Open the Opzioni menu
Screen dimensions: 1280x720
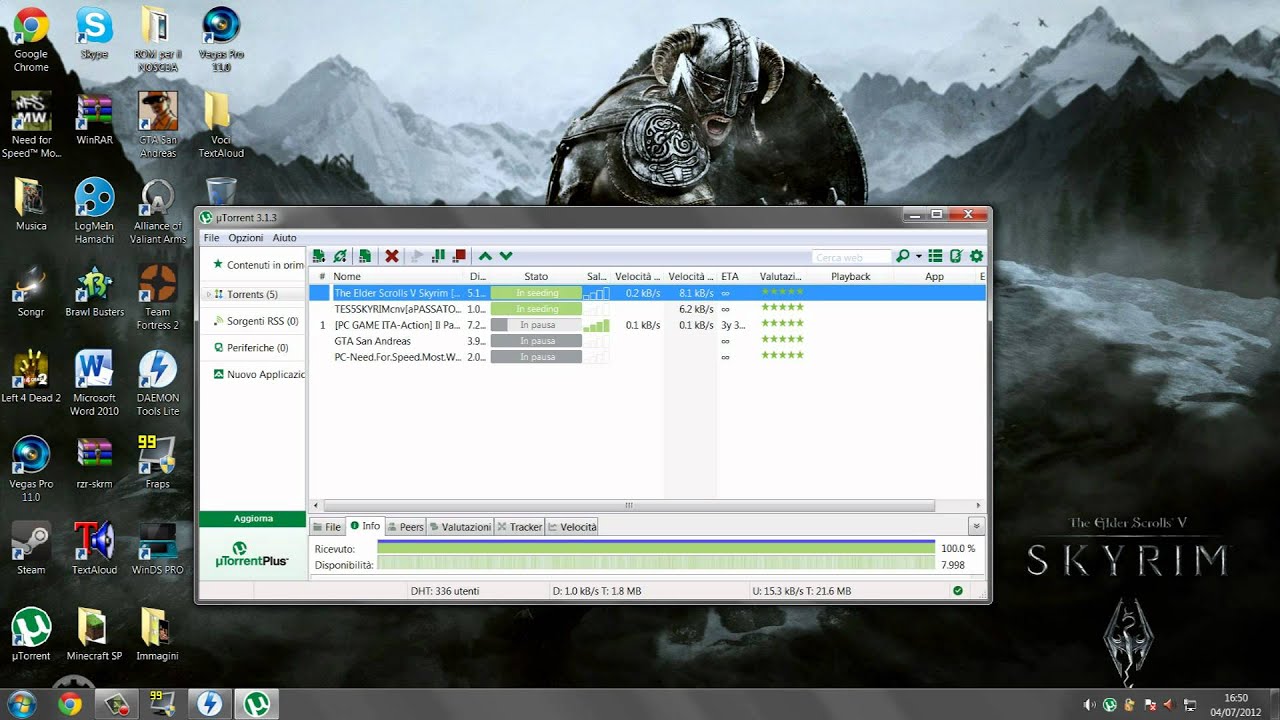point(245,238)
